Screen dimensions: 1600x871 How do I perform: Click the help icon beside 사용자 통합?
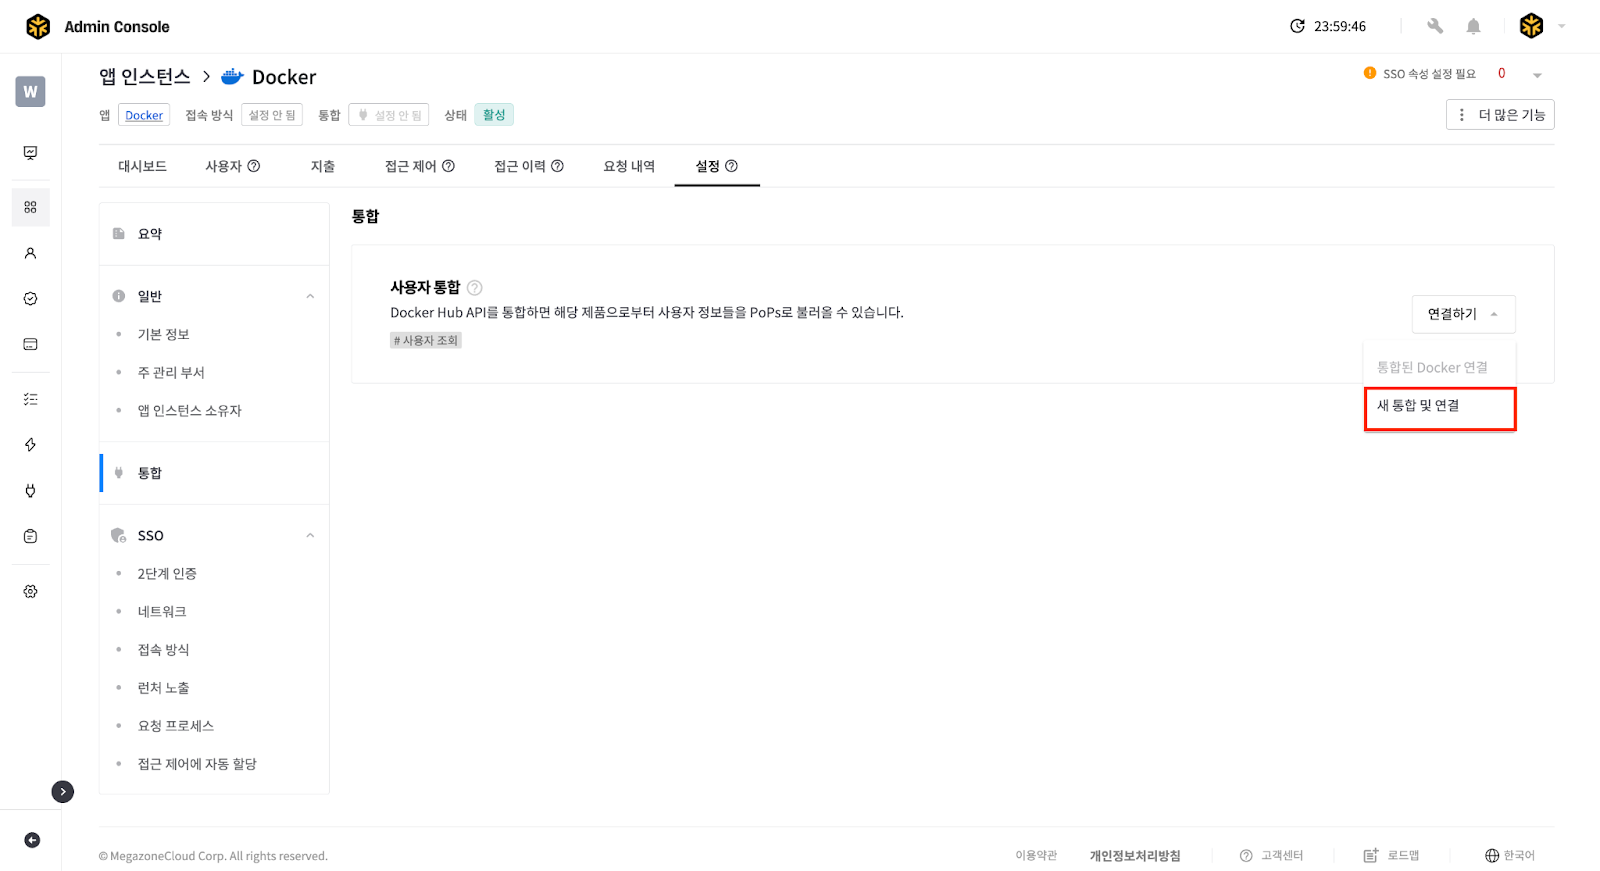[475, 288]
